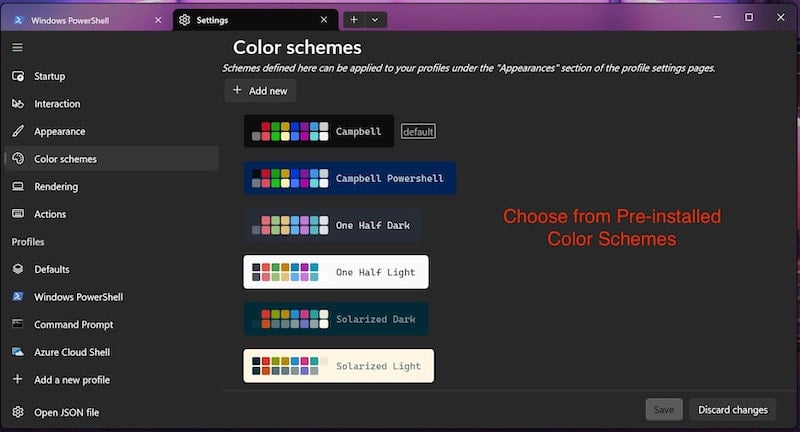
Task: Click the Rendering monitor icon
Action: coord(18,186)
